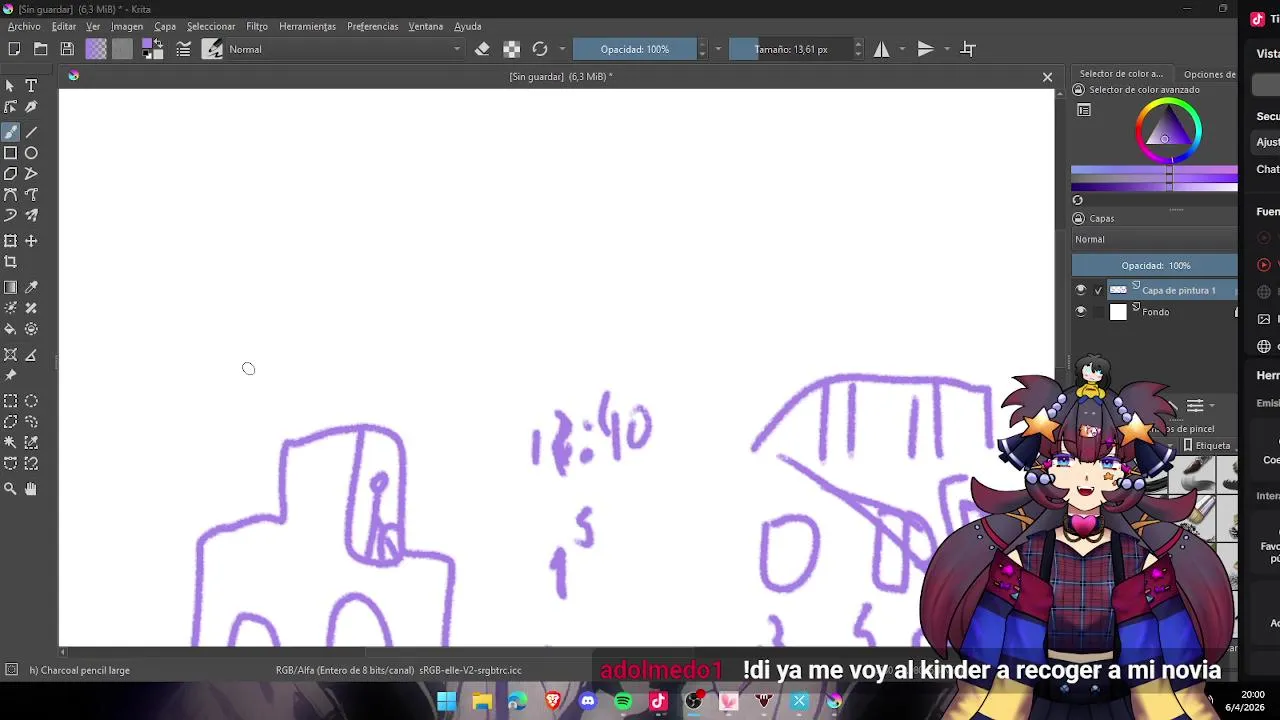Screen dimensions: 1280x720
Task: Select the Color Sampler eyedropper tool
Action: click(31, 287)
